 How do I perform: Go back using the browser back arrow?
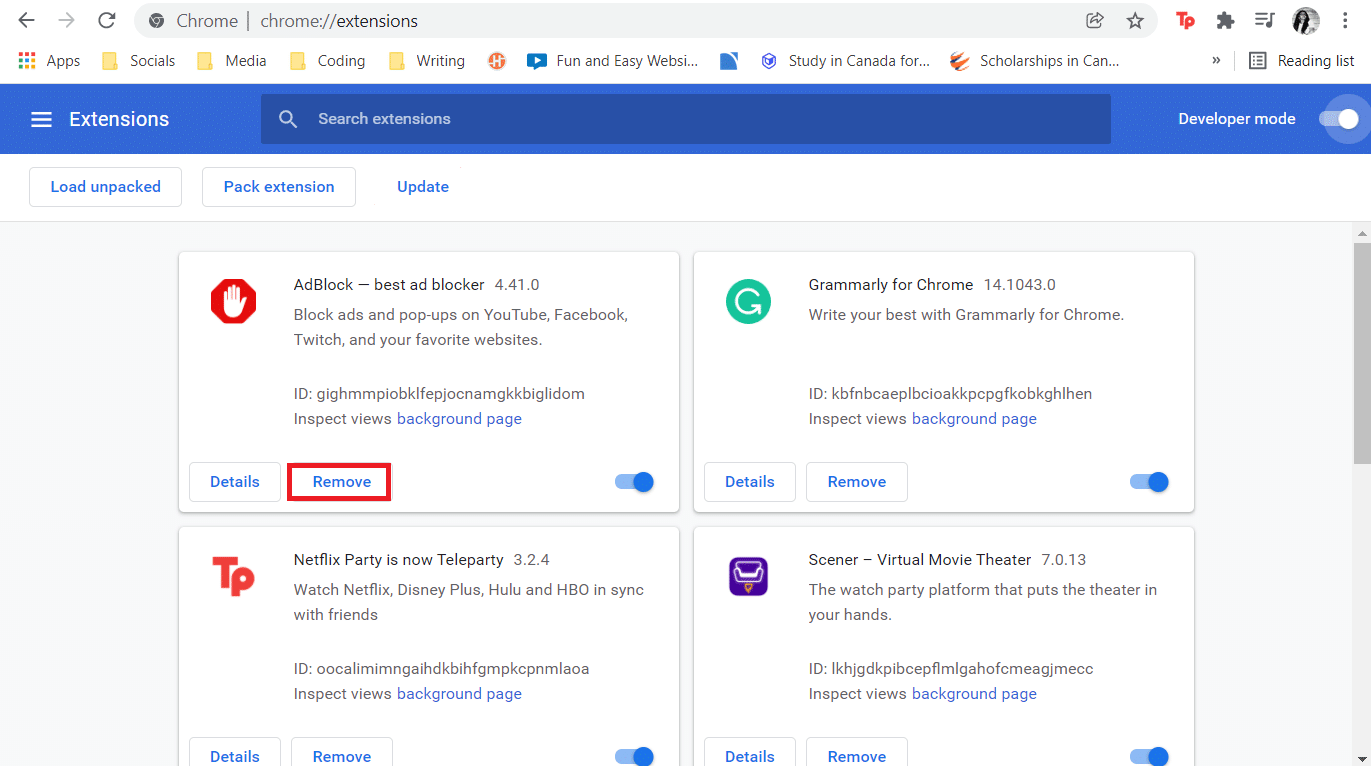(27, 20)
